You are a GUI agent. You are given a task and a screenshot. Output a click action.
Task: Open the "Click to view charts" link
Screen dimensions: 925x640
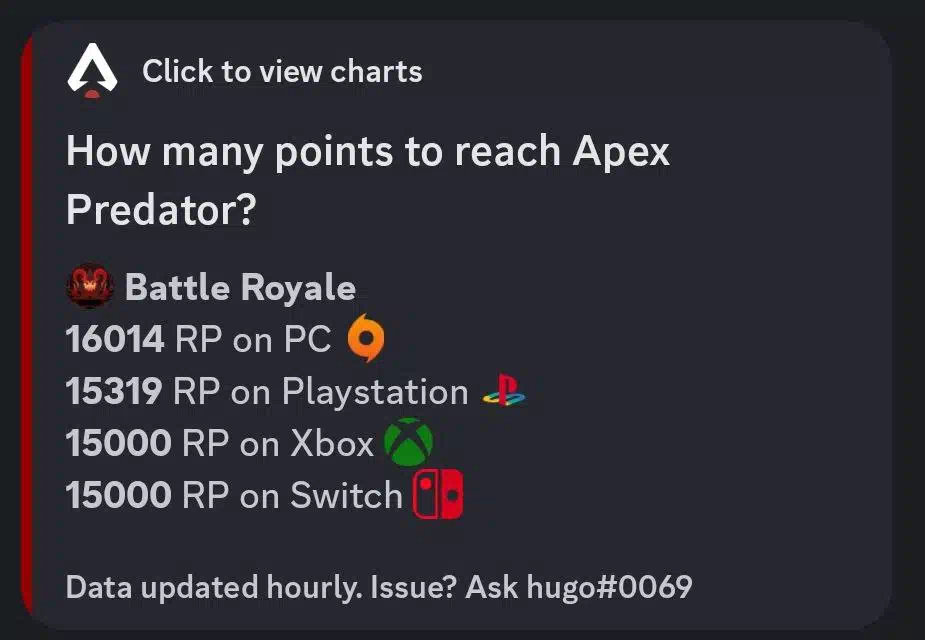click(x=282, y=72)
